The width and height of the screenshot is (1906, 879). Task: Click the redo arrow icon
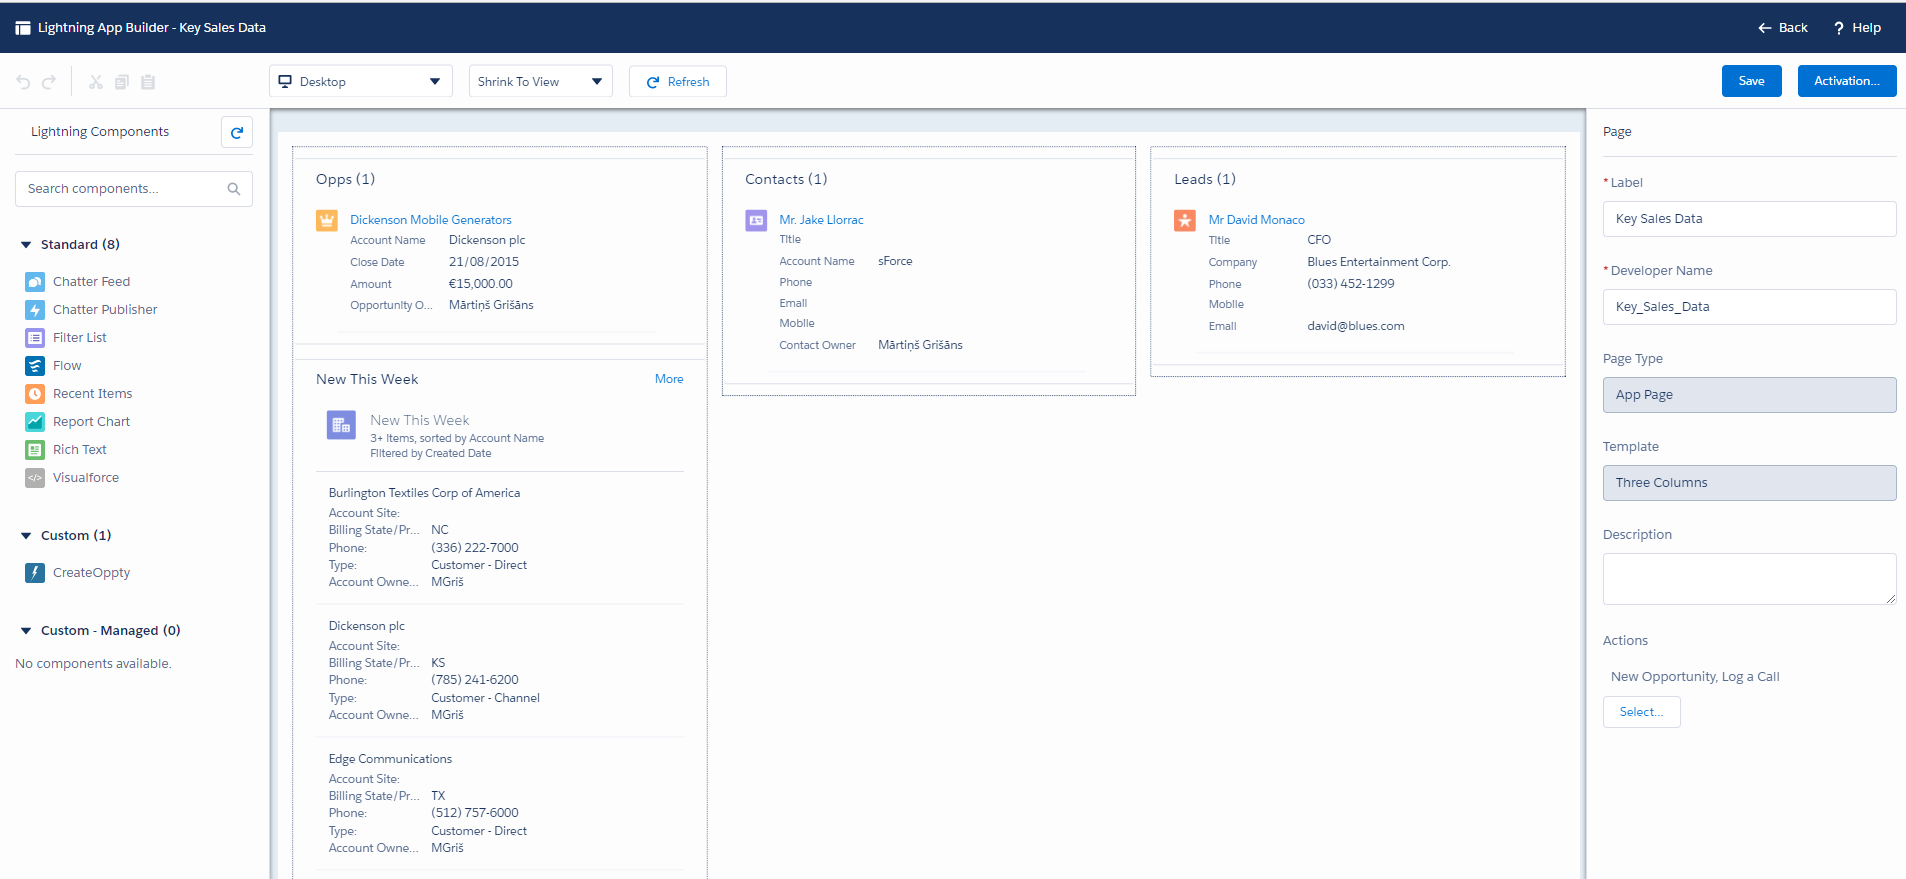(x=49, y=82)
